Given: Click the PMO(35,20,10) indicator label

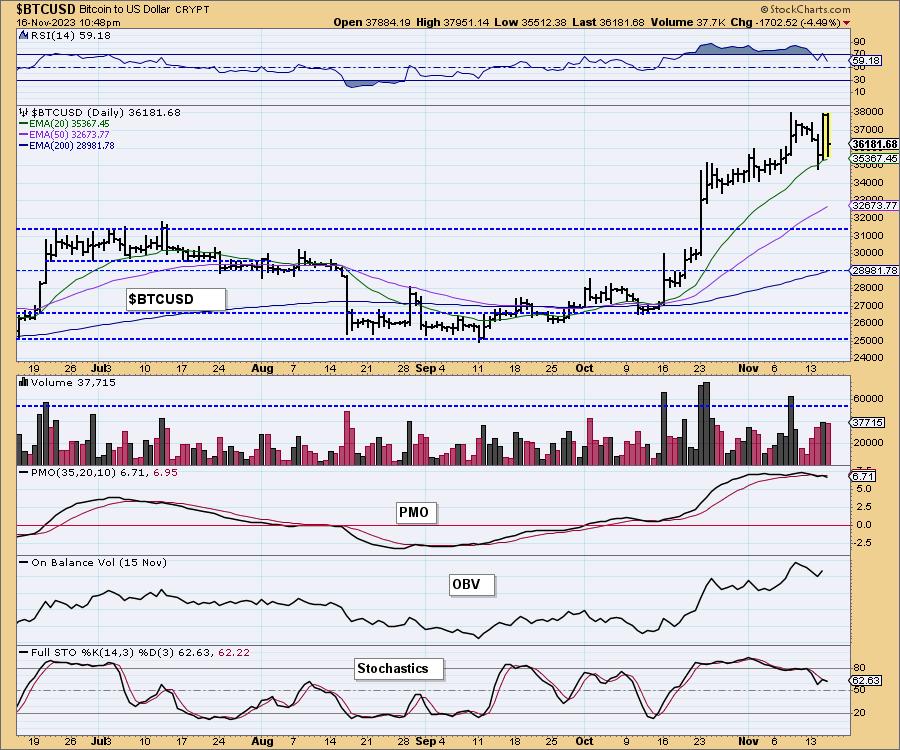Looking at the screenshot, I should tap(103, 472).
